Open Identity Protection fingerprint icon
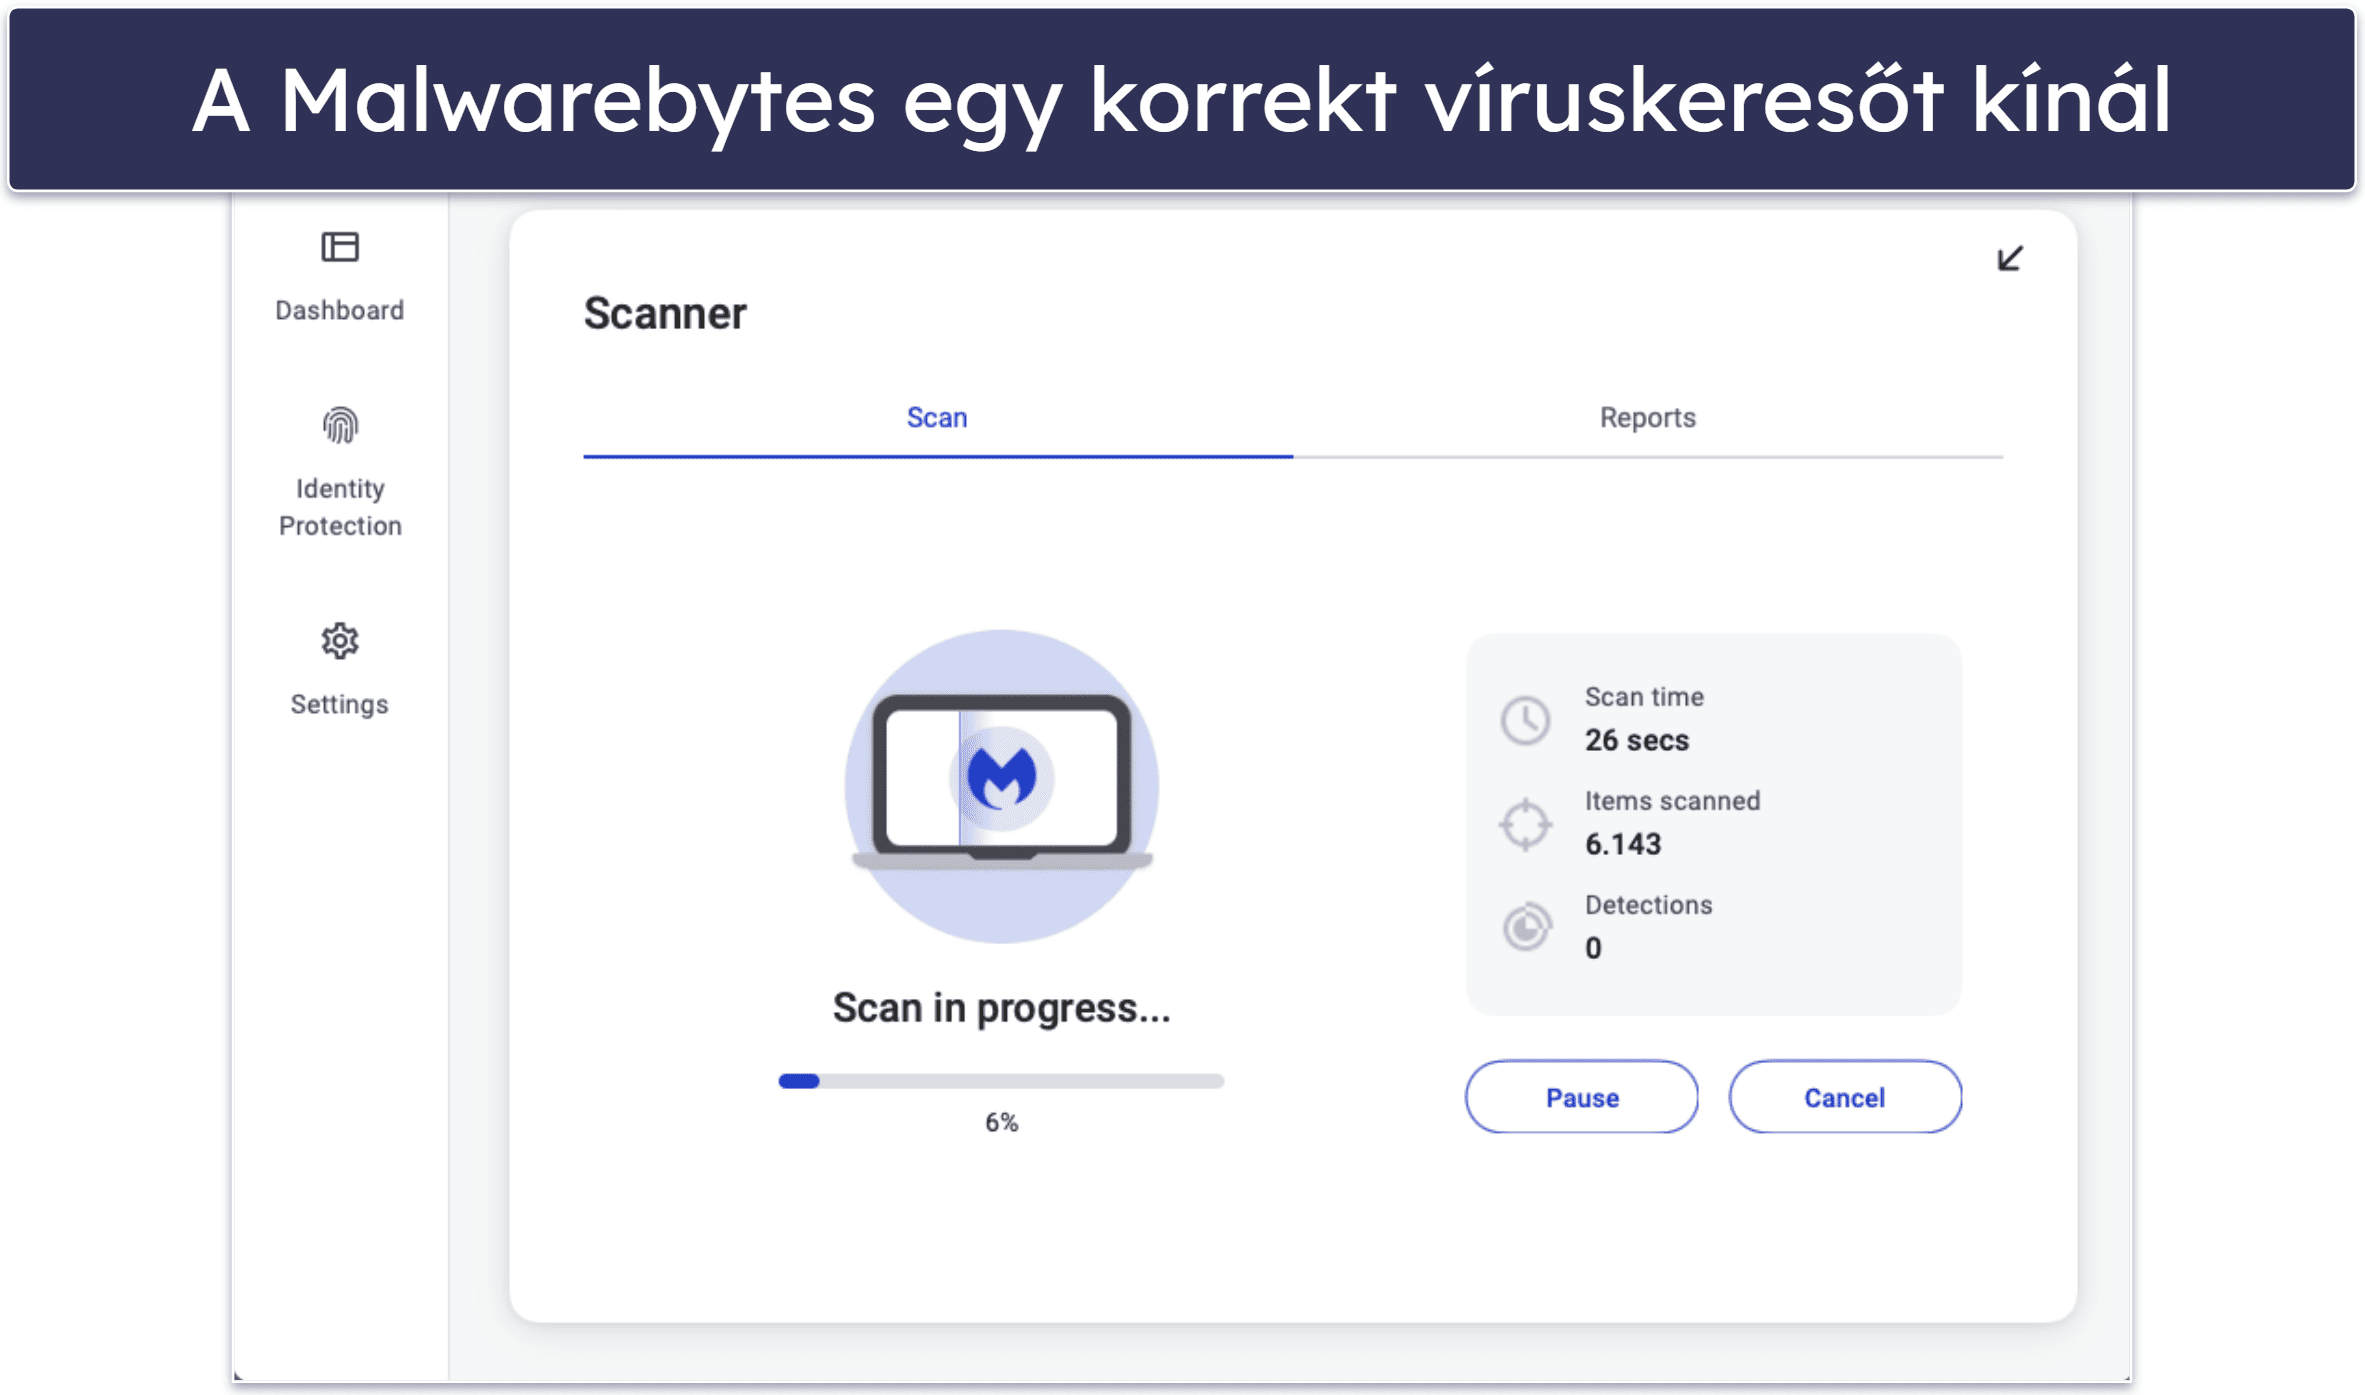This screenshot has height=1395, width=2365. pos(340,425)
